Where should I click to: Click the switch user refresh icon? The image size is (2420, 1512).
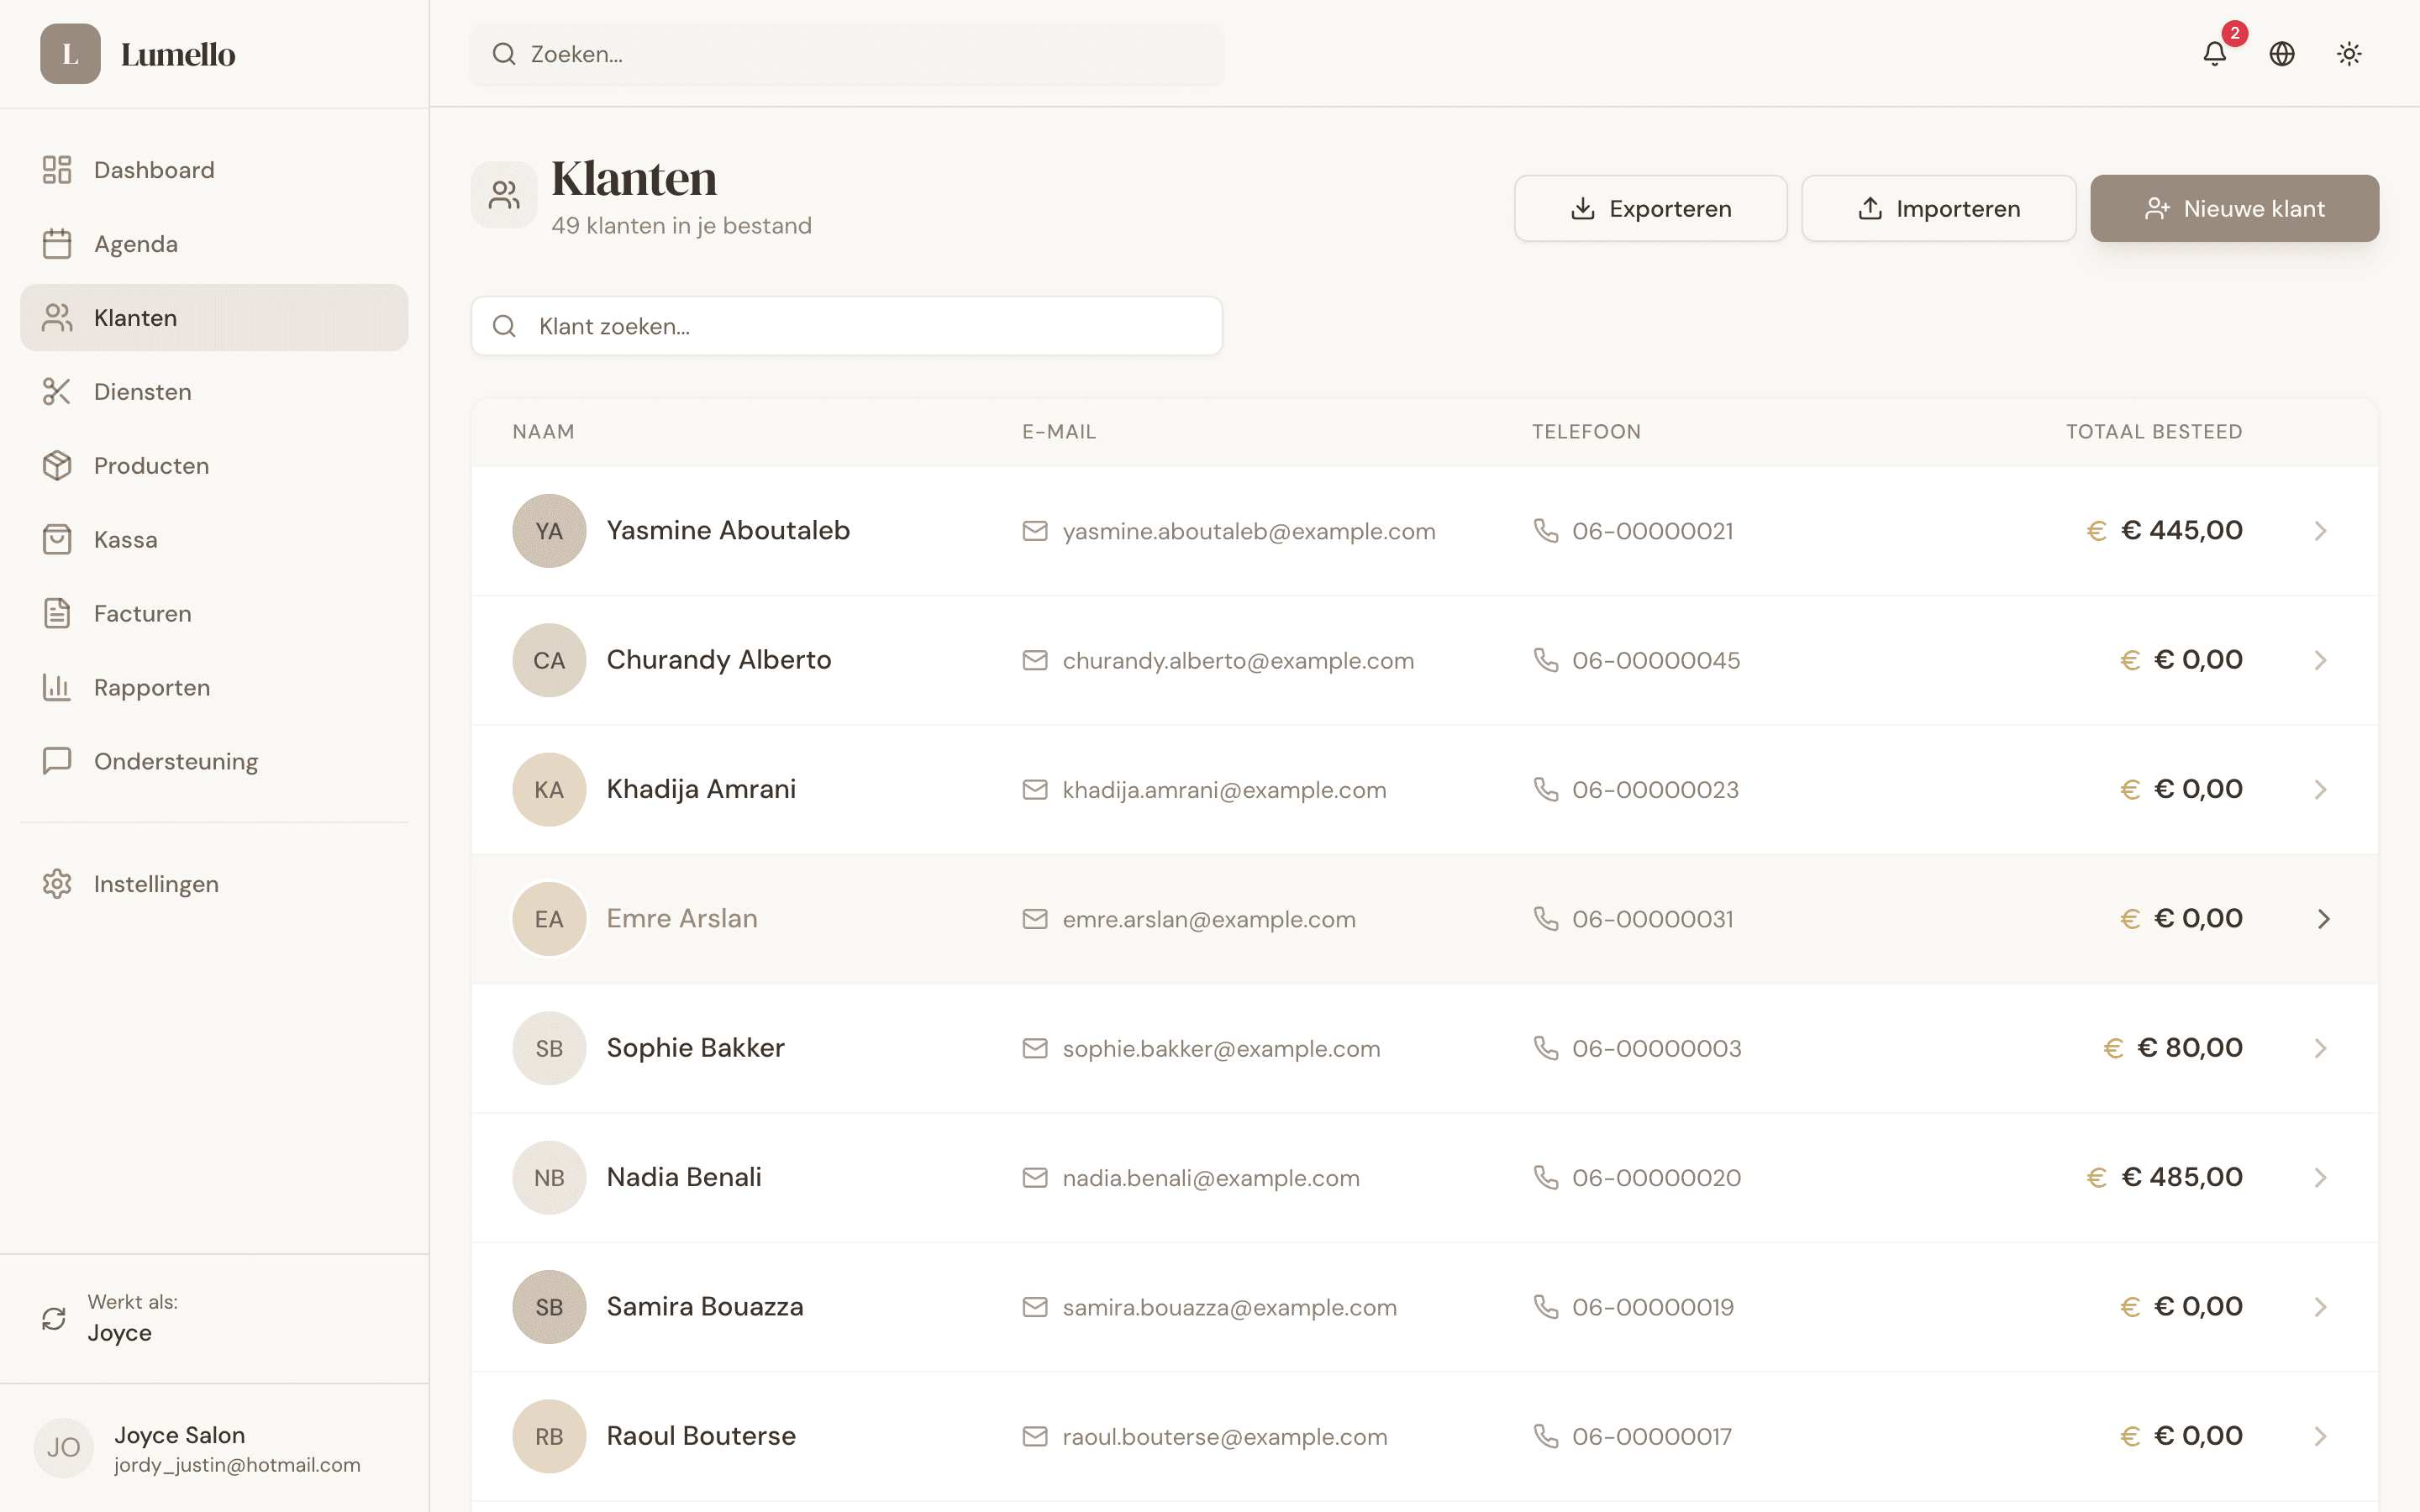[x=54, y=1318]
